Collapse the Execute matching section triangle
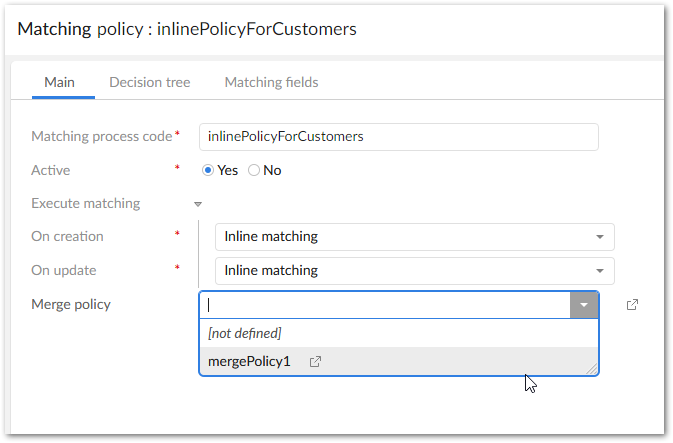Screen dimensions: 673x443 (198, 204)
